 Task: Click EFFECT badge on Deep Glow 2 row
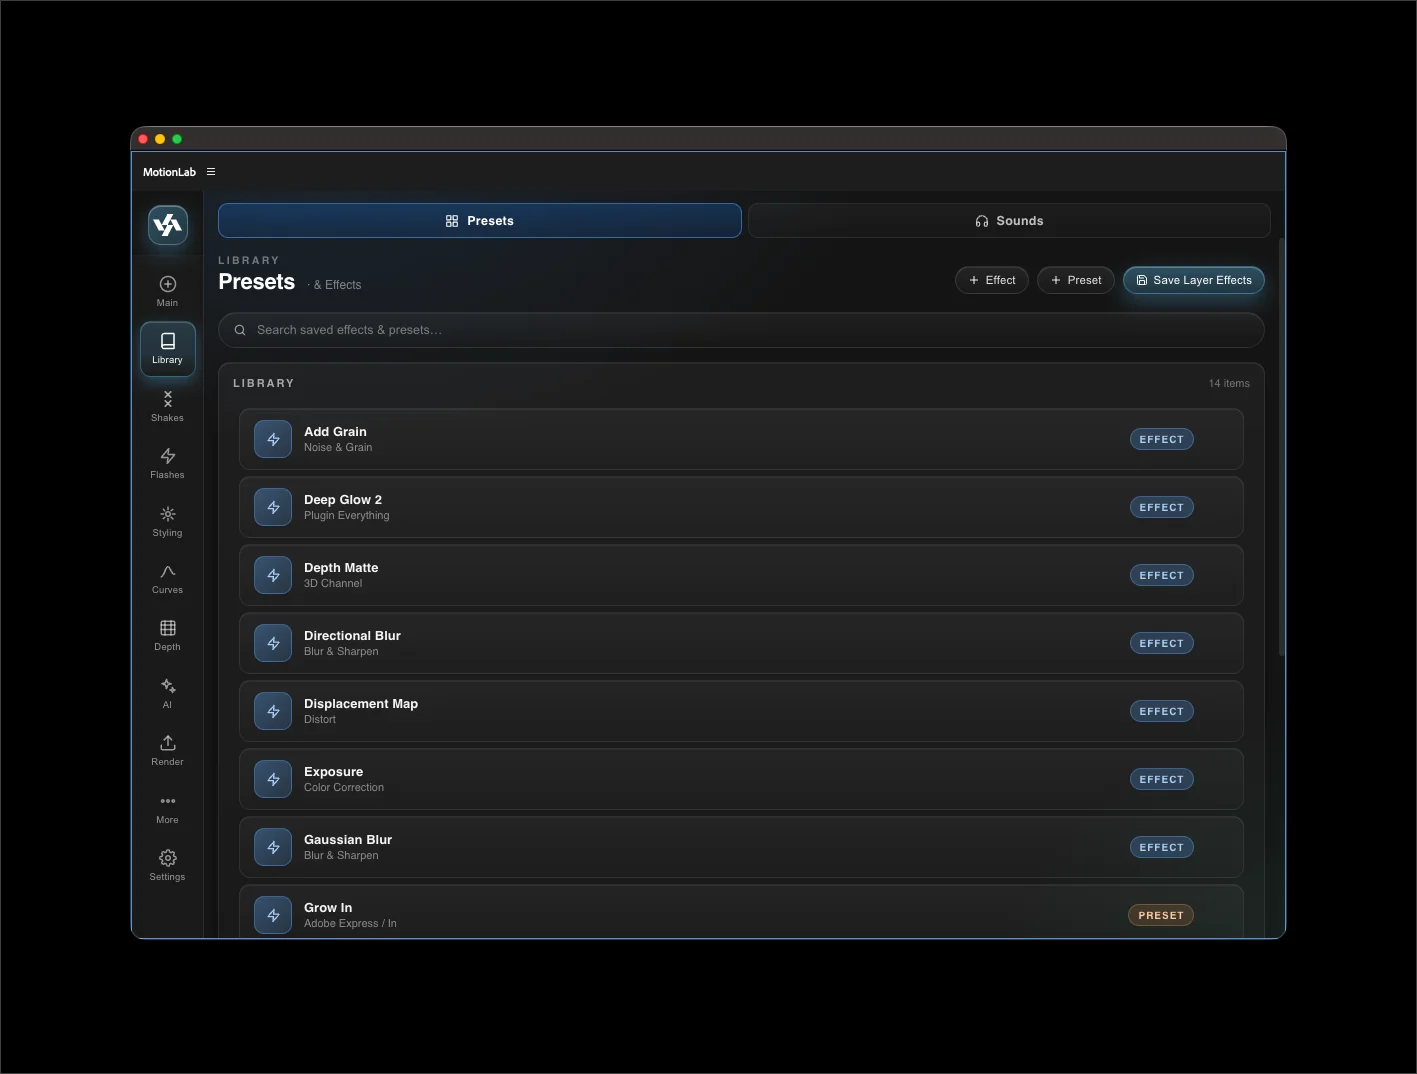tap(1161, 507)
